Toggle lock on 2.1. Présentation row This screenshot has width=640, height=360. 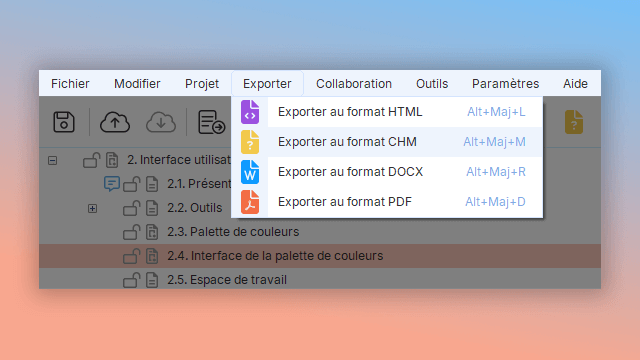click(131, 184)
